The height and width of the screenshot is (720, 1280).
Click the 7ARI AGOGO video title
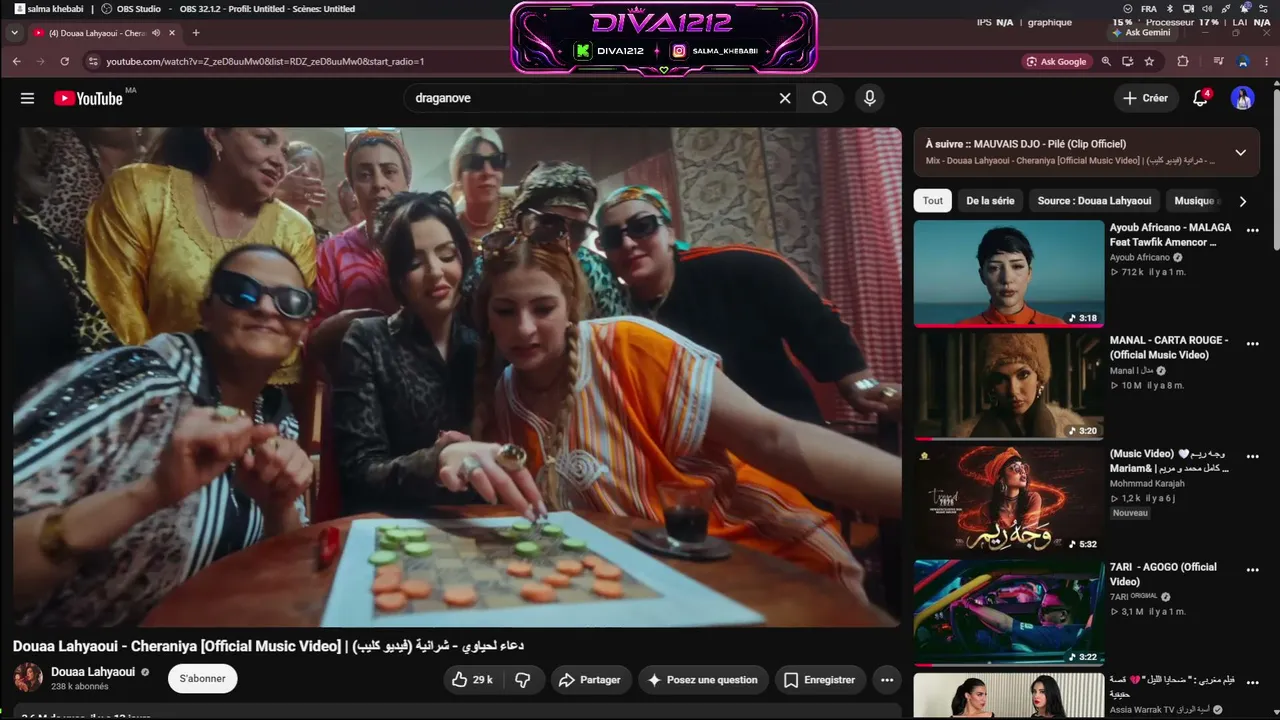click(1163, 574)
